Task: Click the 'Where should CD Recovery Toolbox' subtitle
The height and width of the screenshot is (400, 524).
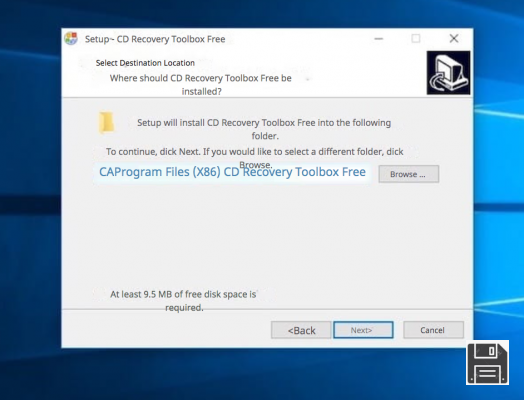Action: point(201,85)
